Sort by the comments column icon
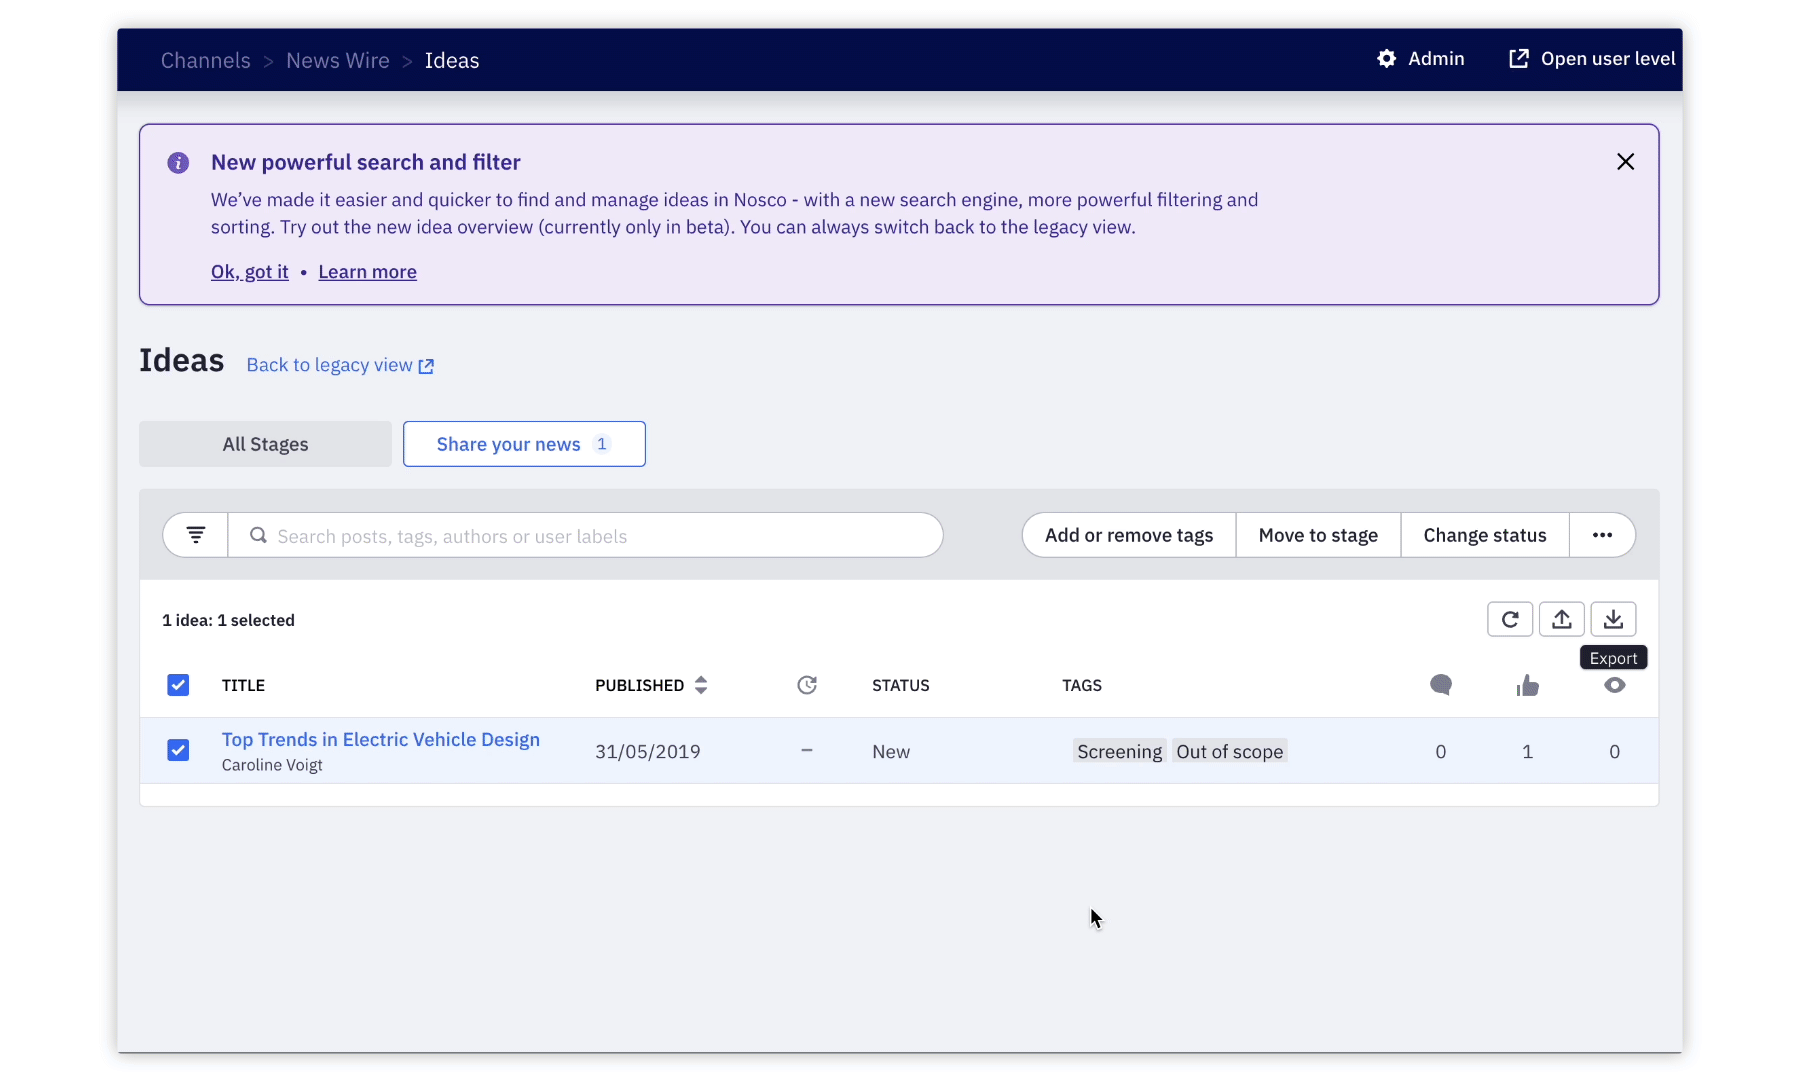The height and width of the screenshot is (1080, 1800). coord(1441,685)
